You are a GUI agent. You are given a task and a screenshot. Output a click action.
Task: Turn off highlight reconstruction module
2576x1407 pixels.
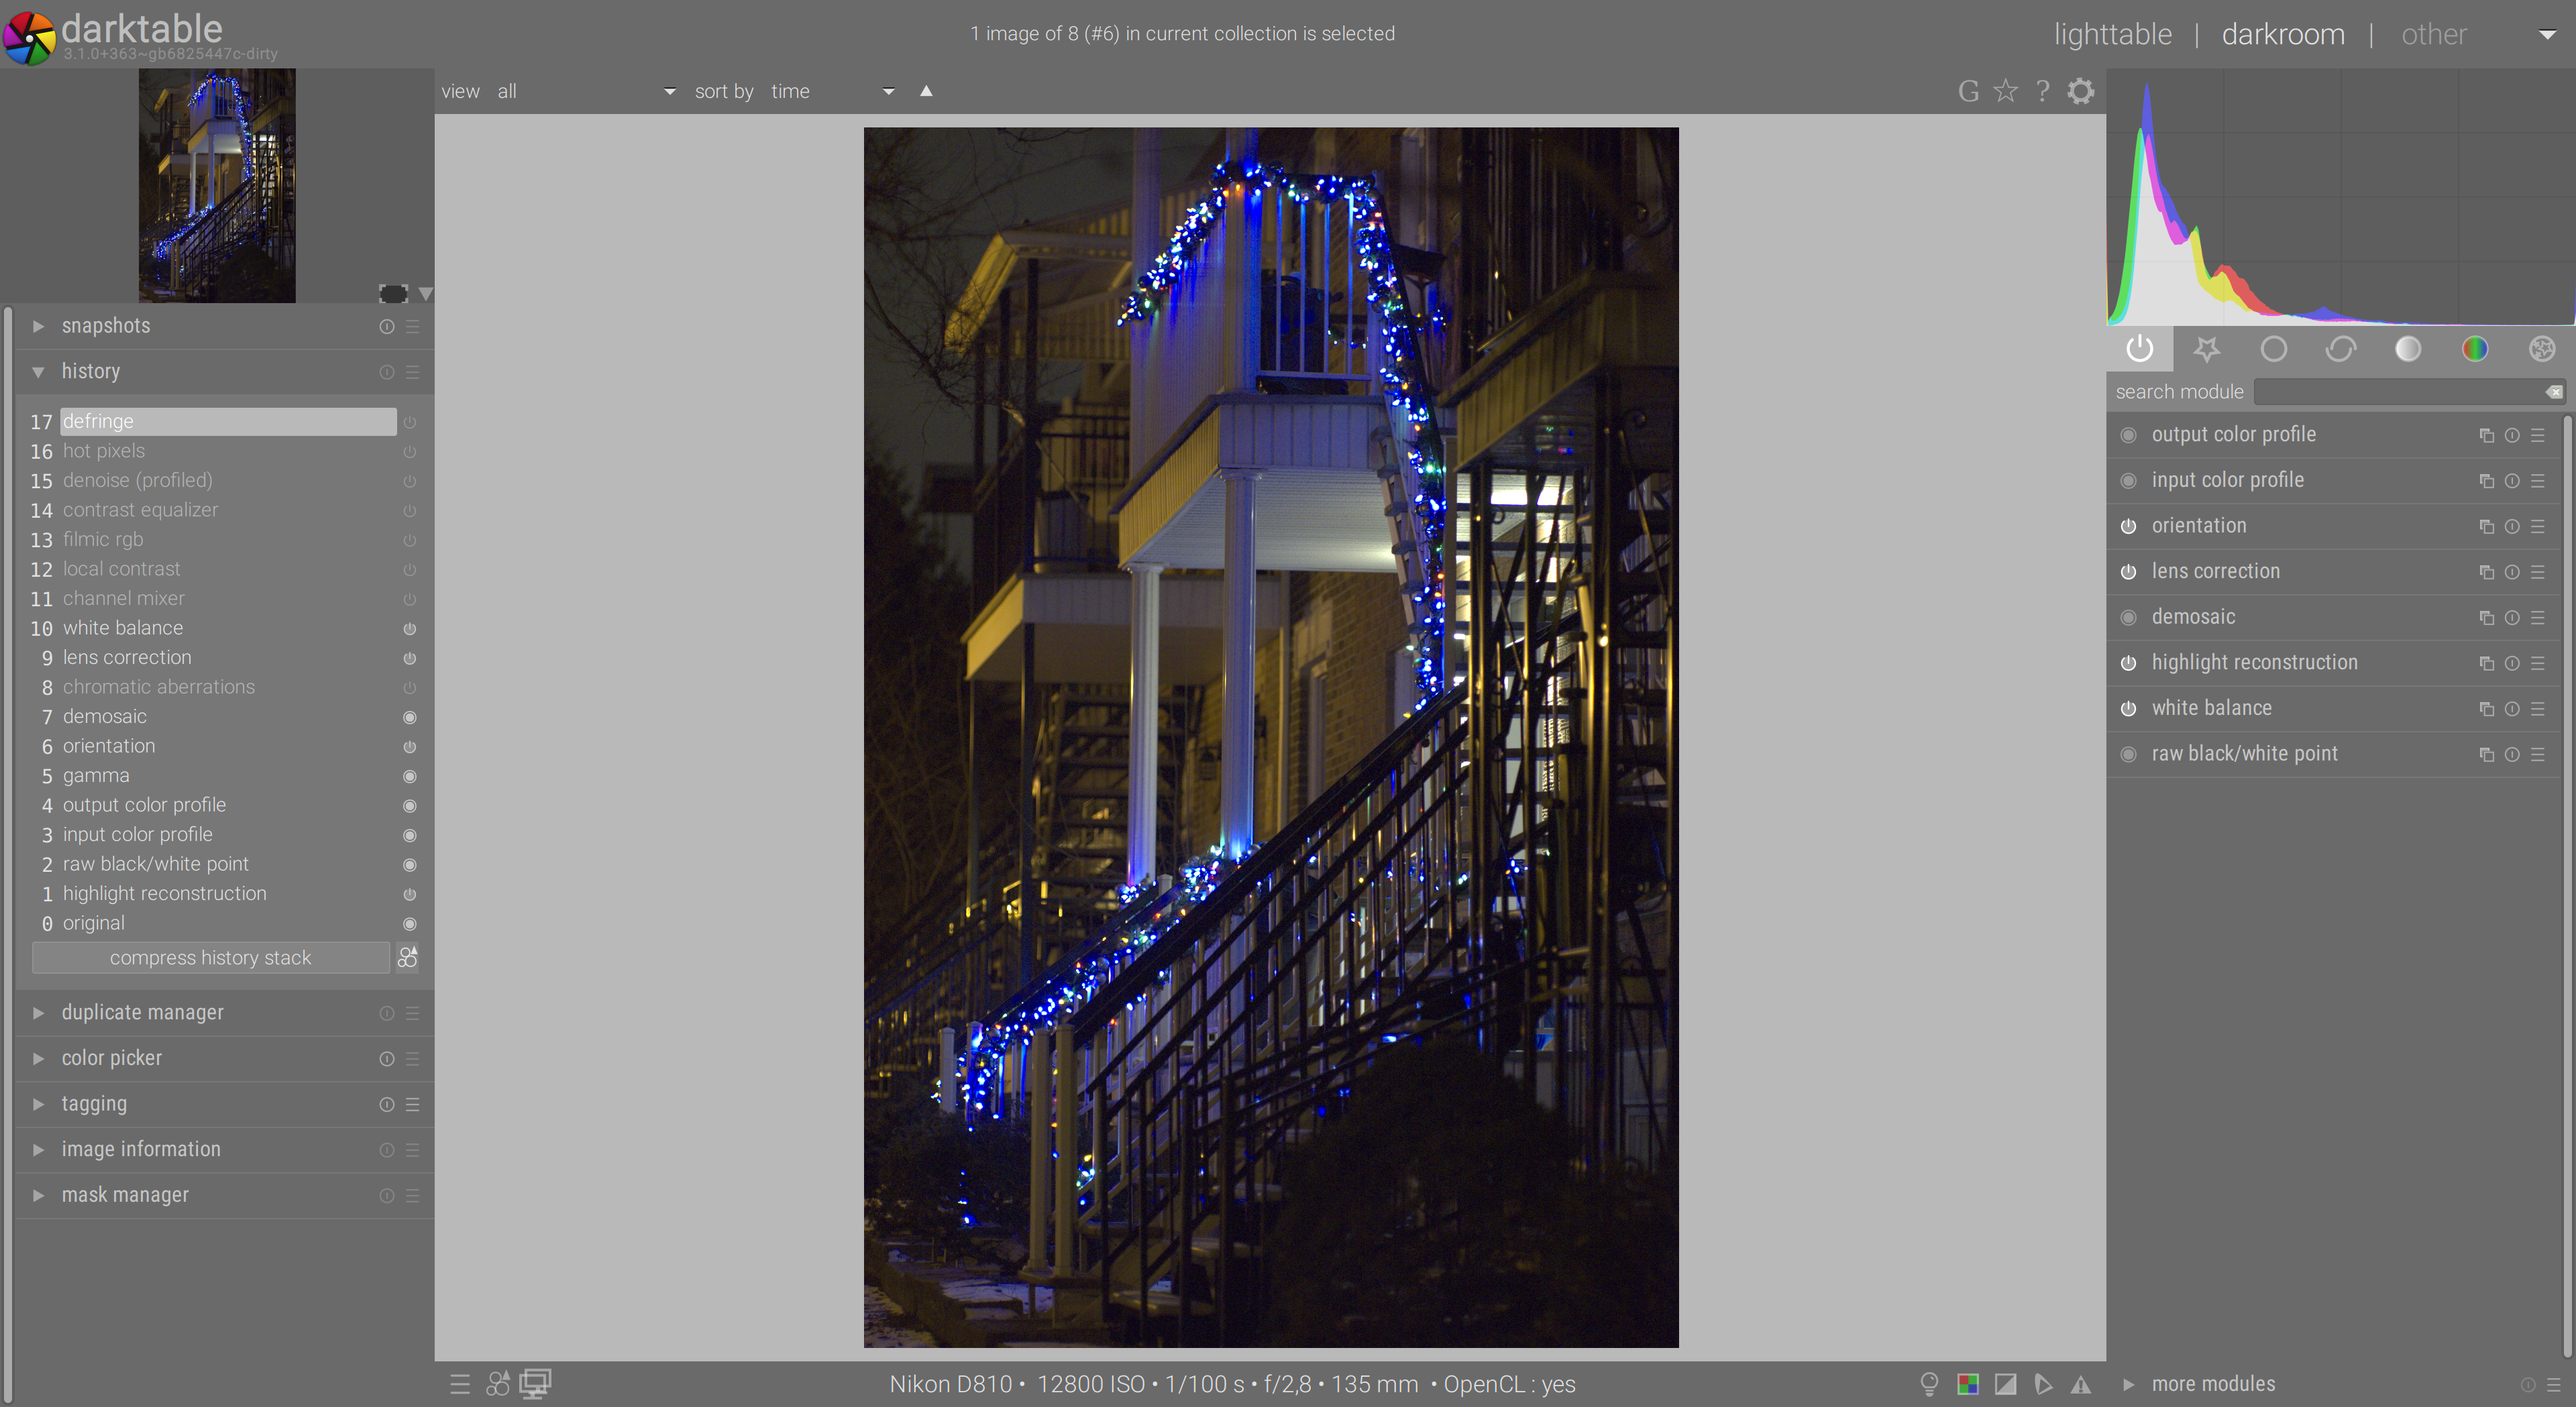click(2128, 663)
